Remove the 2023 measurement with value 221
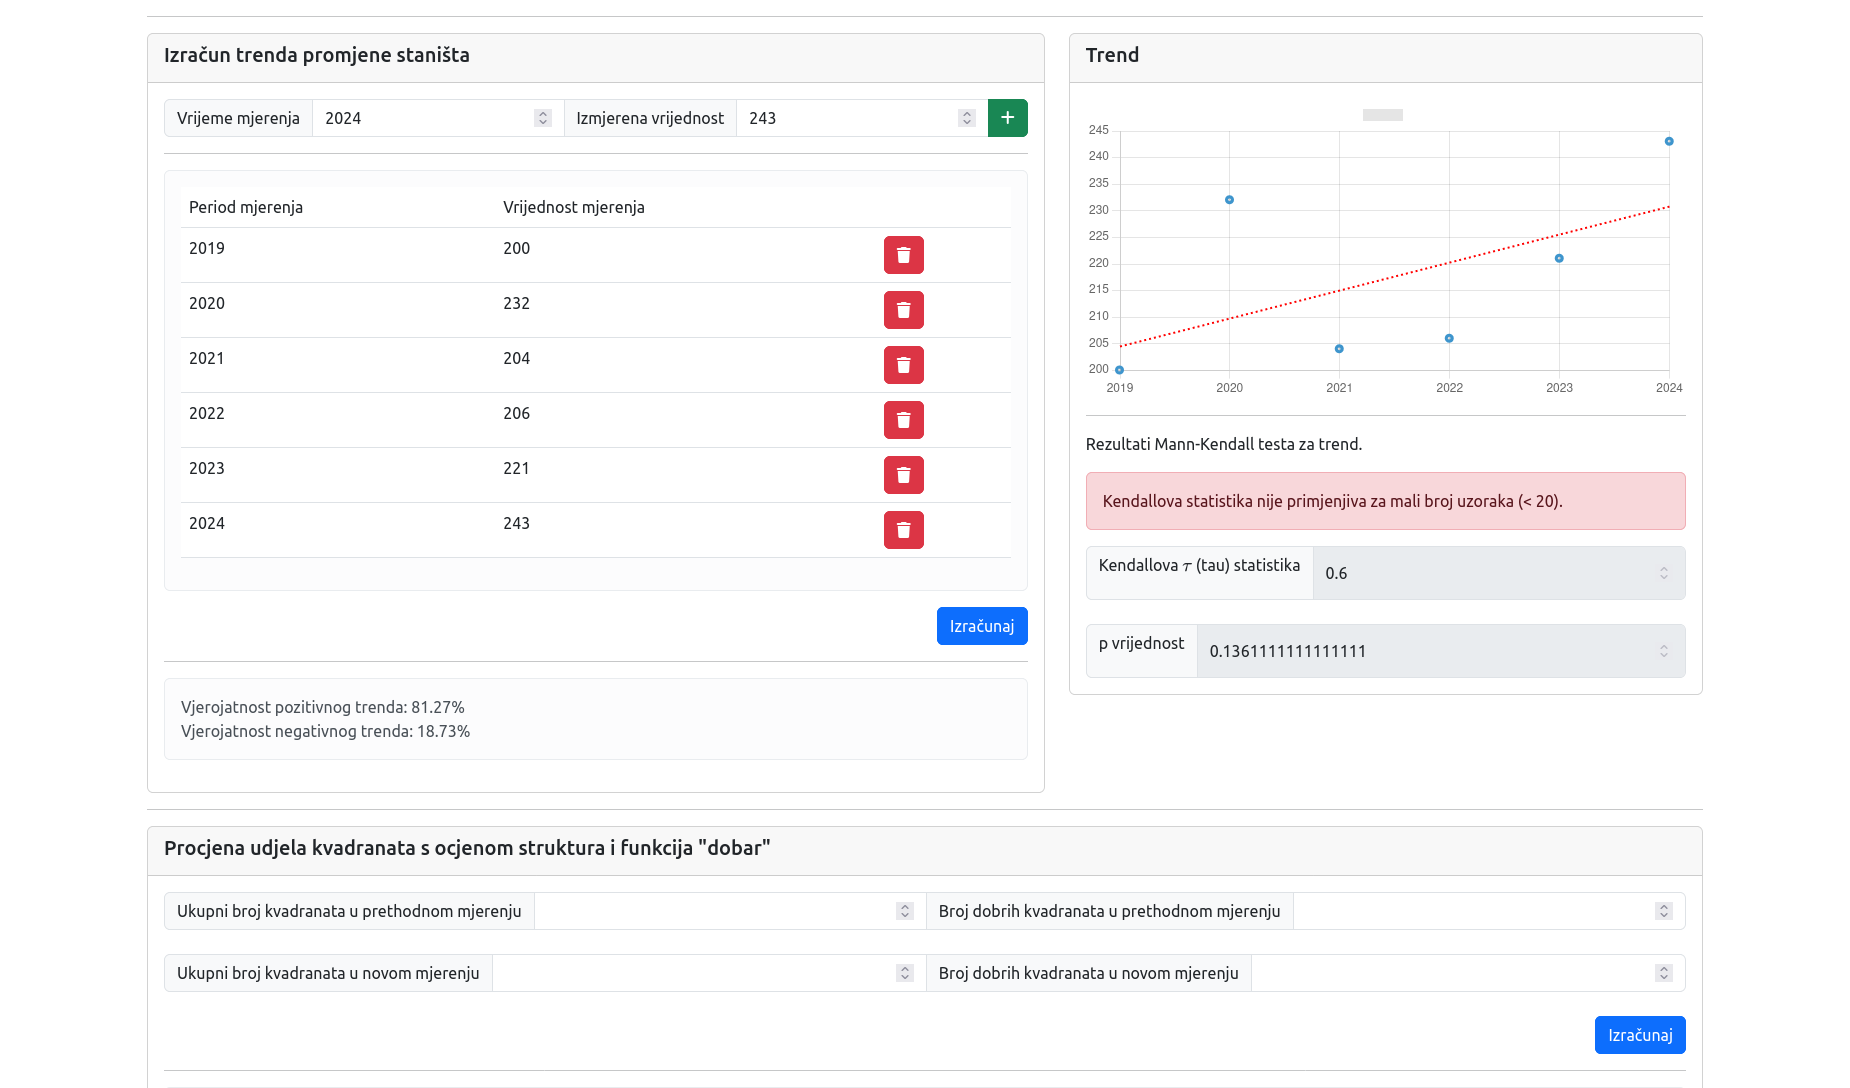This screenshot has width=1850, height=1088. pyautogui.click(x=903, y=475)
